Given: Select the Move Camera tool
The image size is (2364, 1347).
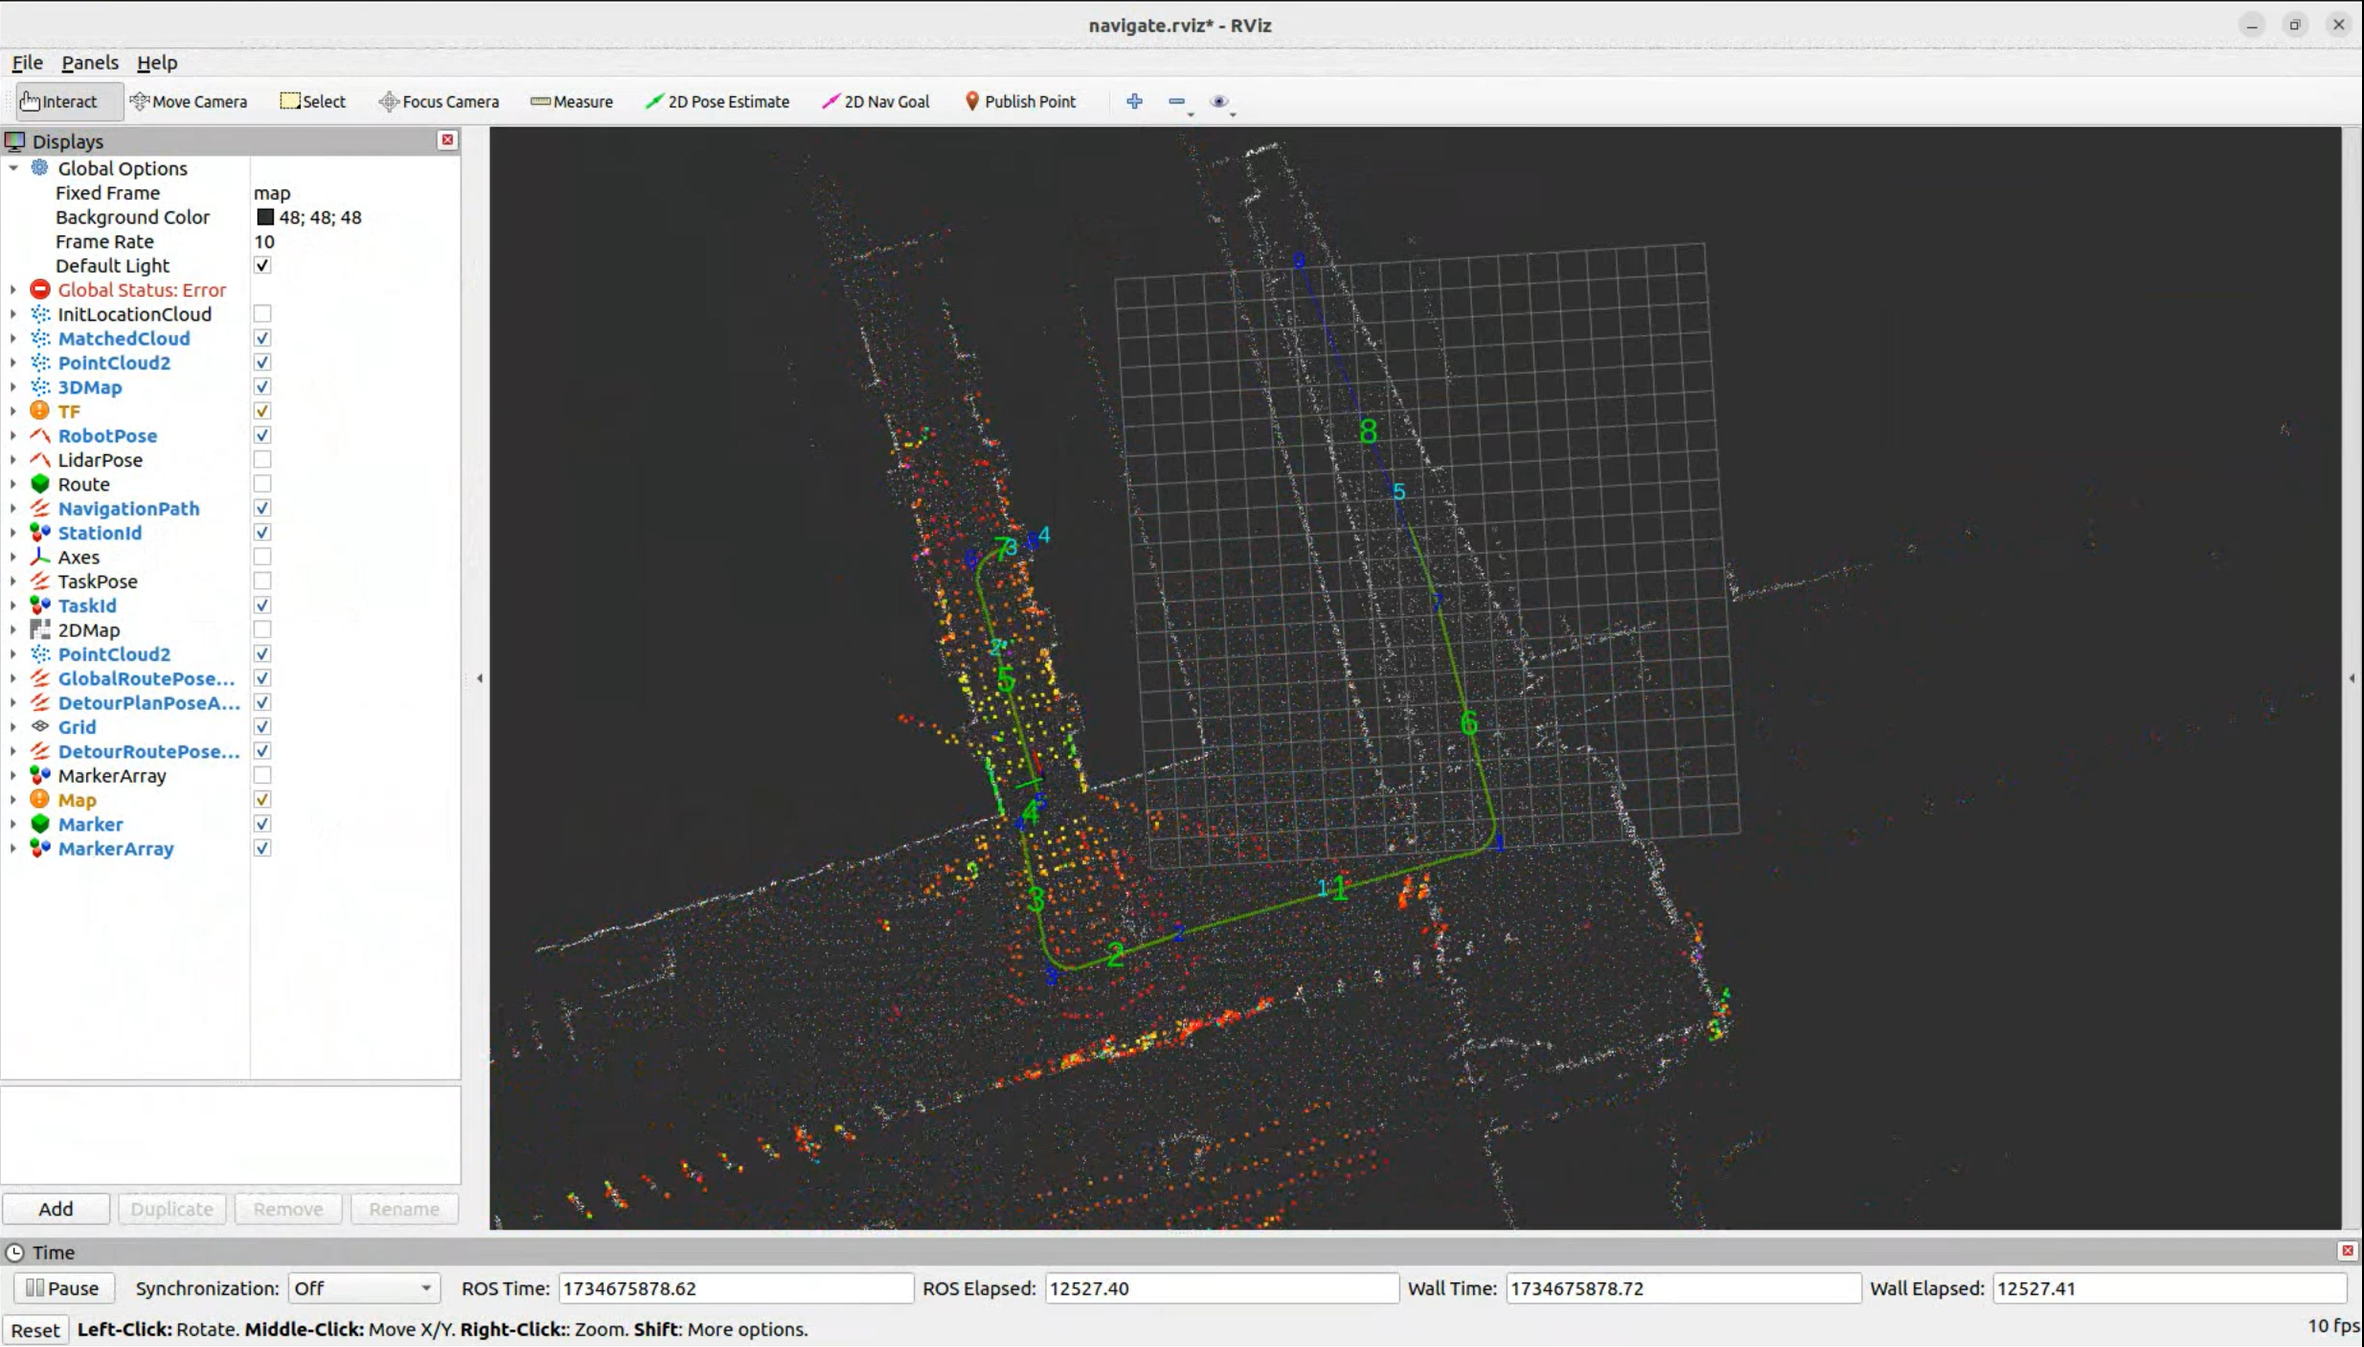Looking at the screenshot, I should 188,101.
